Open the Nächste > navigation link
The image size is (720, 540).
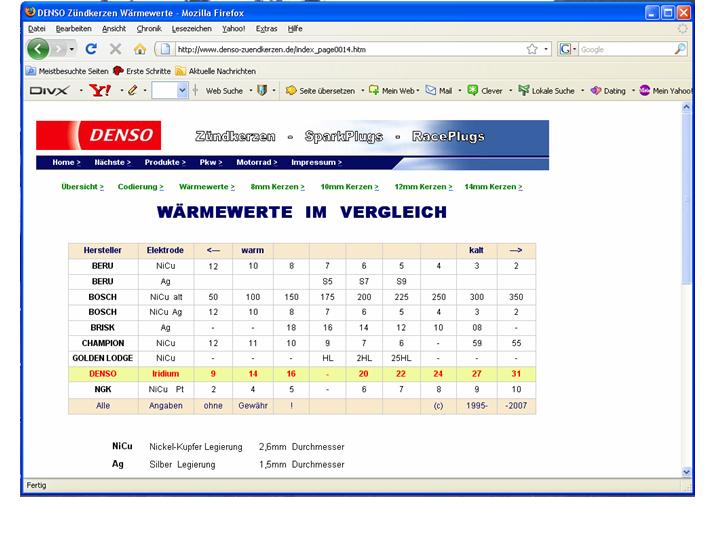coord(112,162)
